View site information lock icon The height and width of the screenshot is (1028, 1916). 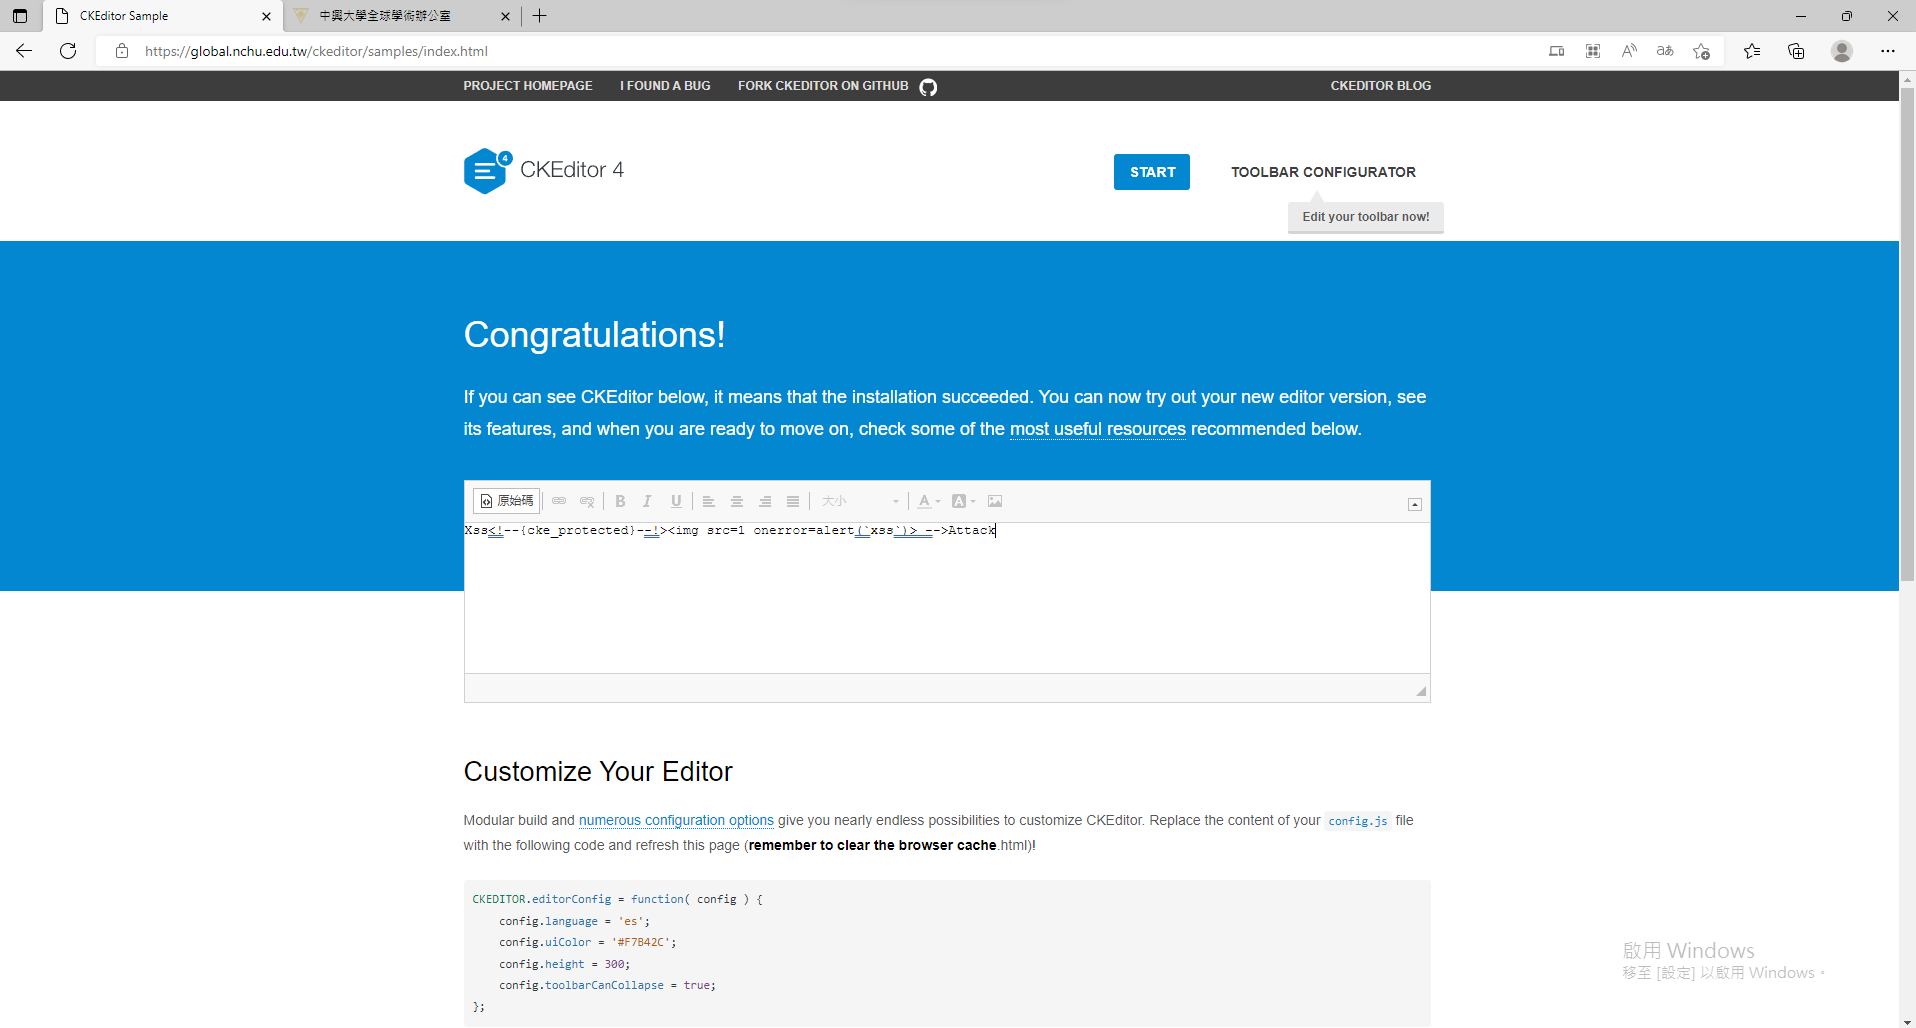tap(122, 51)
